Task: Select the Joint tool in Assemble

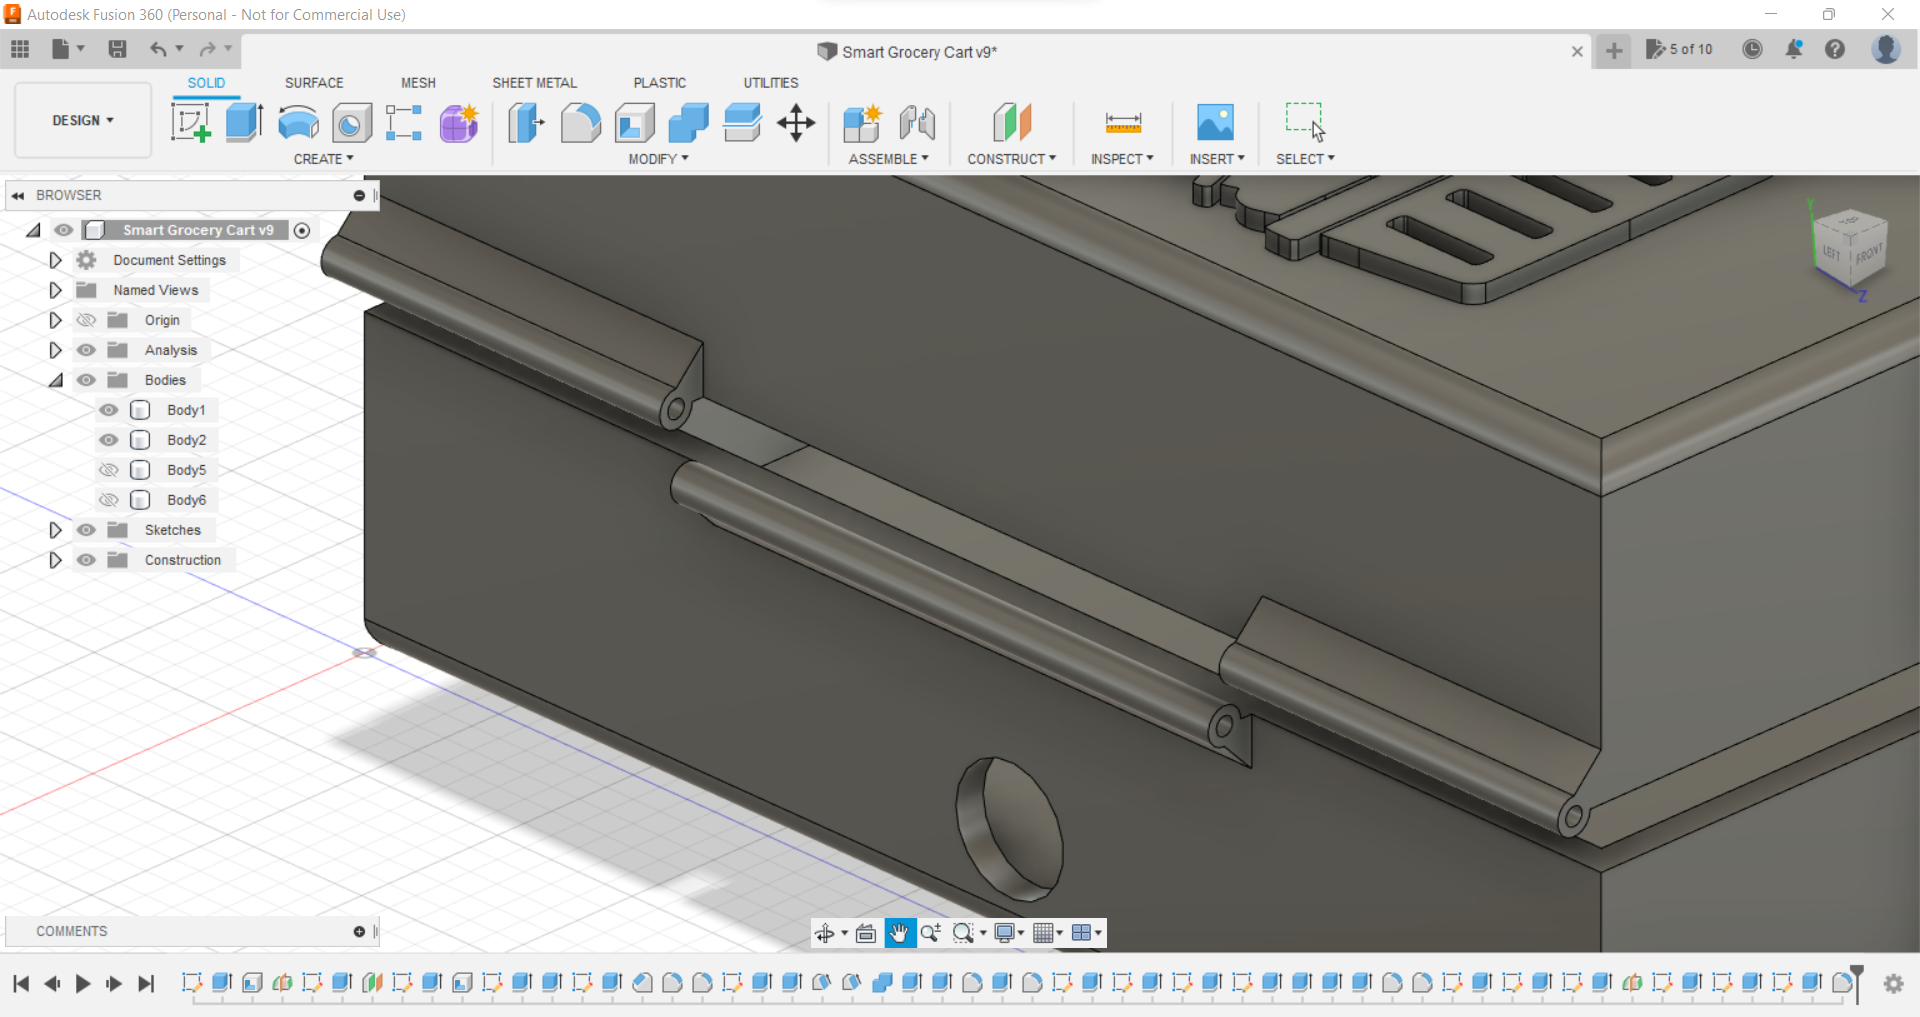Action: click(917, 123)
